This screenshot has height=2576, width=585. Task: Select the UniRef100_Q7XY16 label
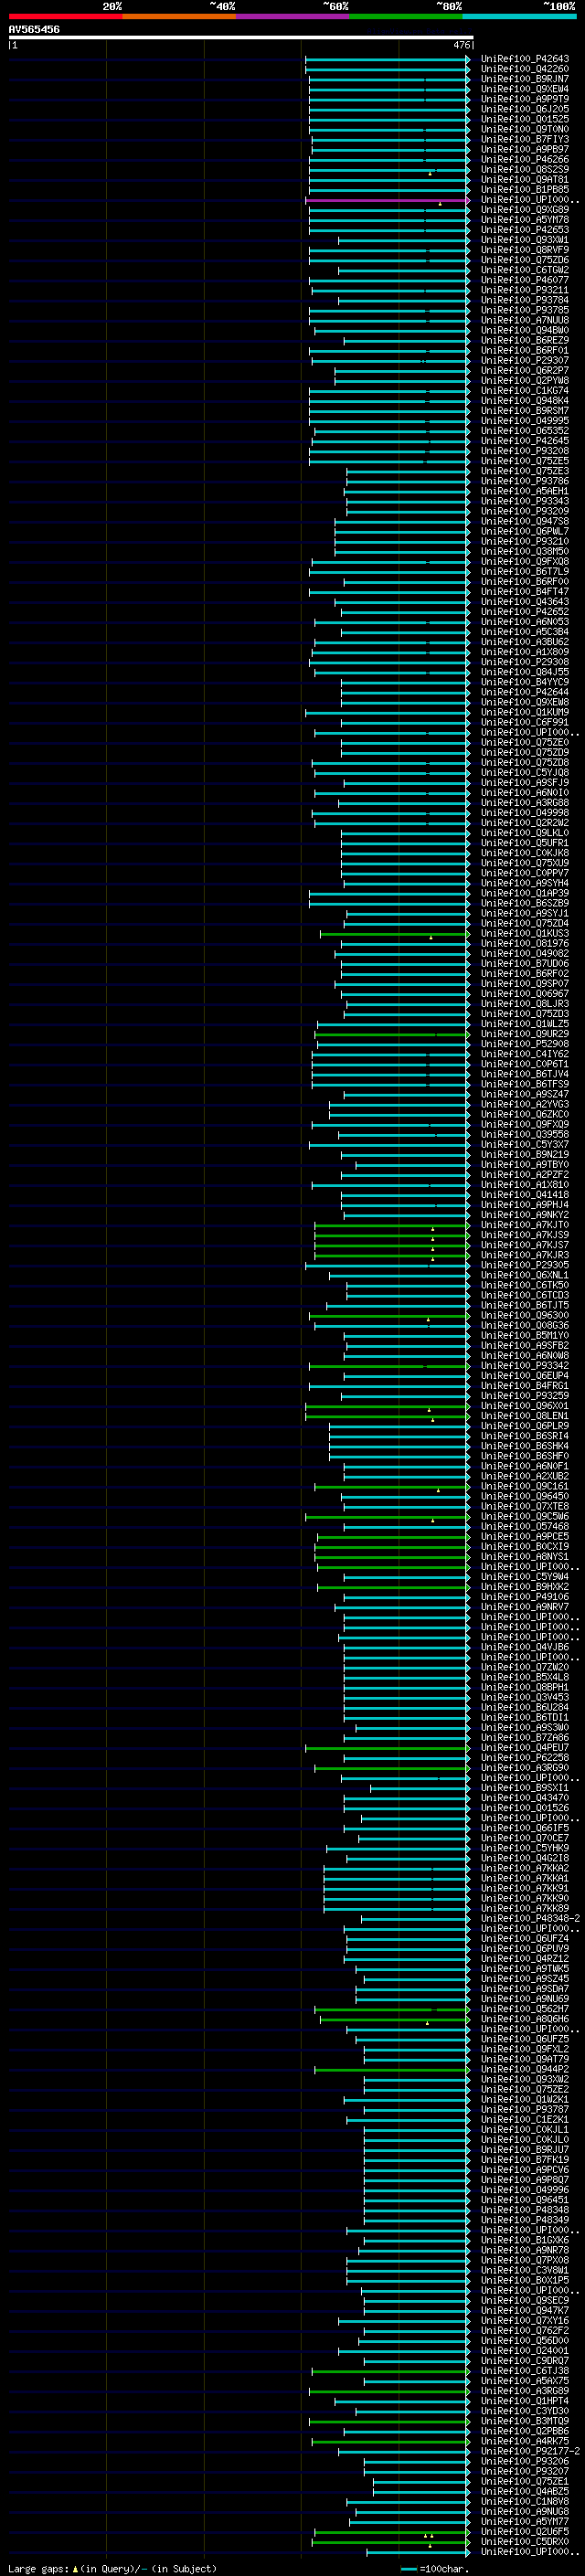525,2320
